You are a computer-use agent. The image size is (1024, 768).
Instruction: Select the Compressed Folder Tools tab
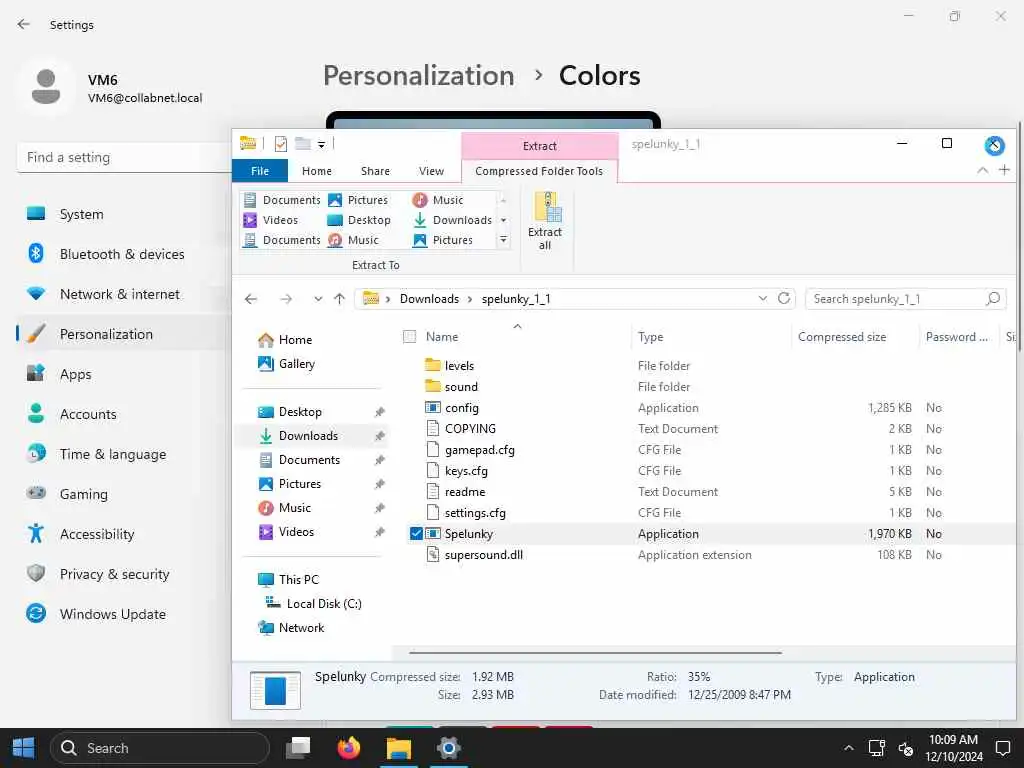539,170
